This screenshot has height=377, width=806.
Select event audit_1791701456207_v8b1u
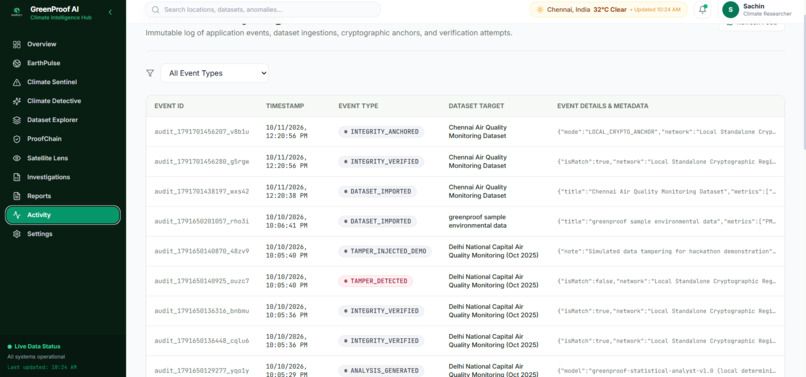pyautogui.click(x=202, y=132)
